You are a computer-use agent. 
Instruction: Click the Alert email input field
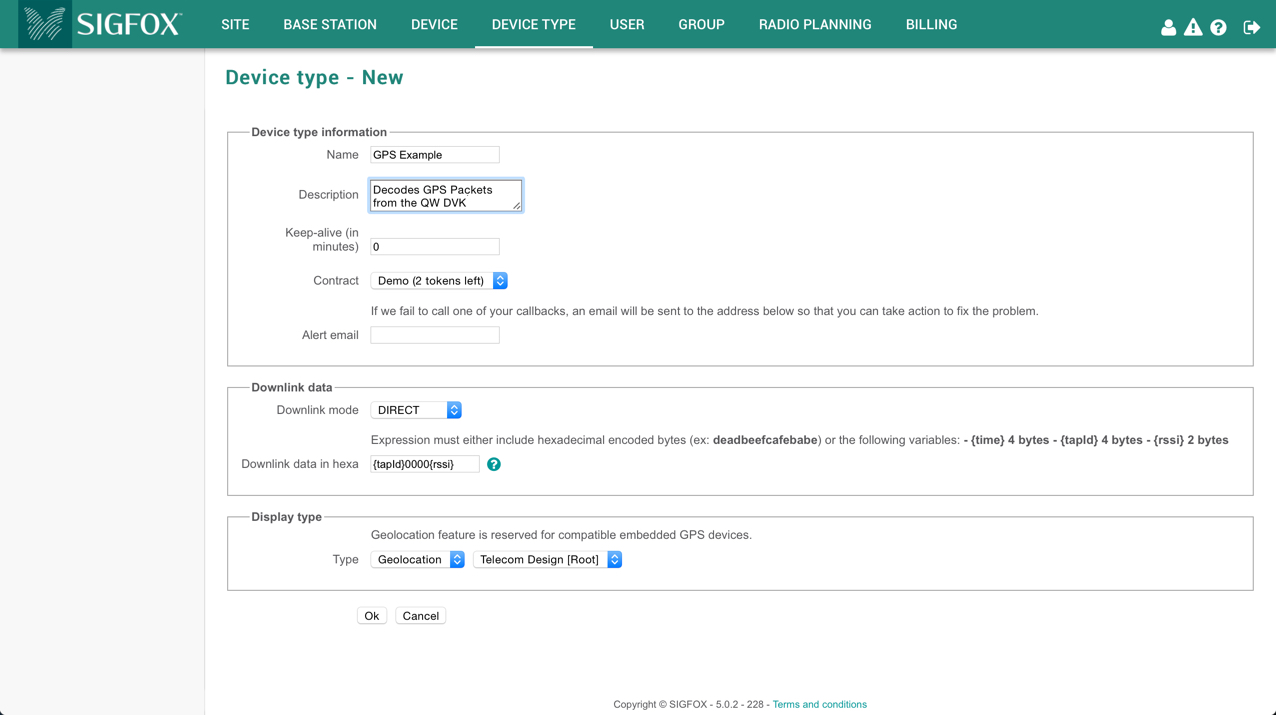(x=435, y=335)
